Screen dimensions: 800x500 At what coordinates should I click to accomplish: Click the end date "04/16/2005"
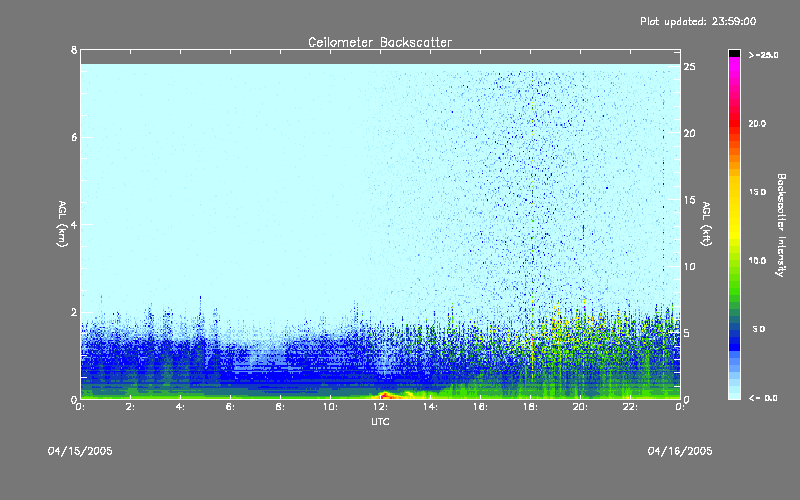click(680, 451)
